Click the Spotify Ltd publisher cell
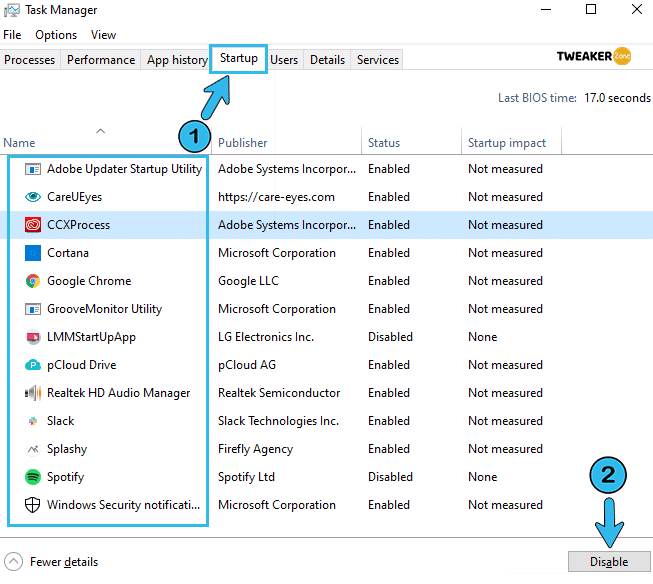This screenshot has height=584, width=653. click(246, 477)
